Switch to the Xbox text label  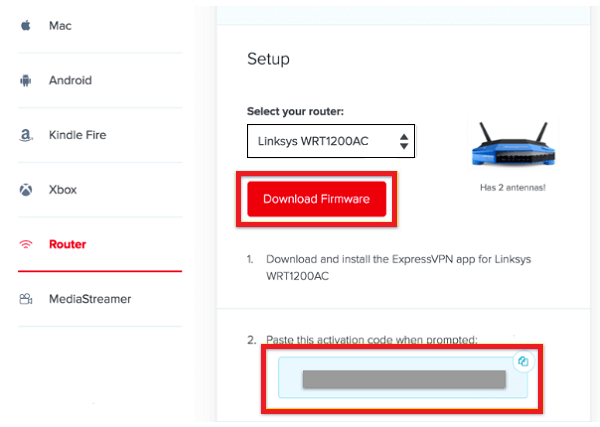pos(62,189)
